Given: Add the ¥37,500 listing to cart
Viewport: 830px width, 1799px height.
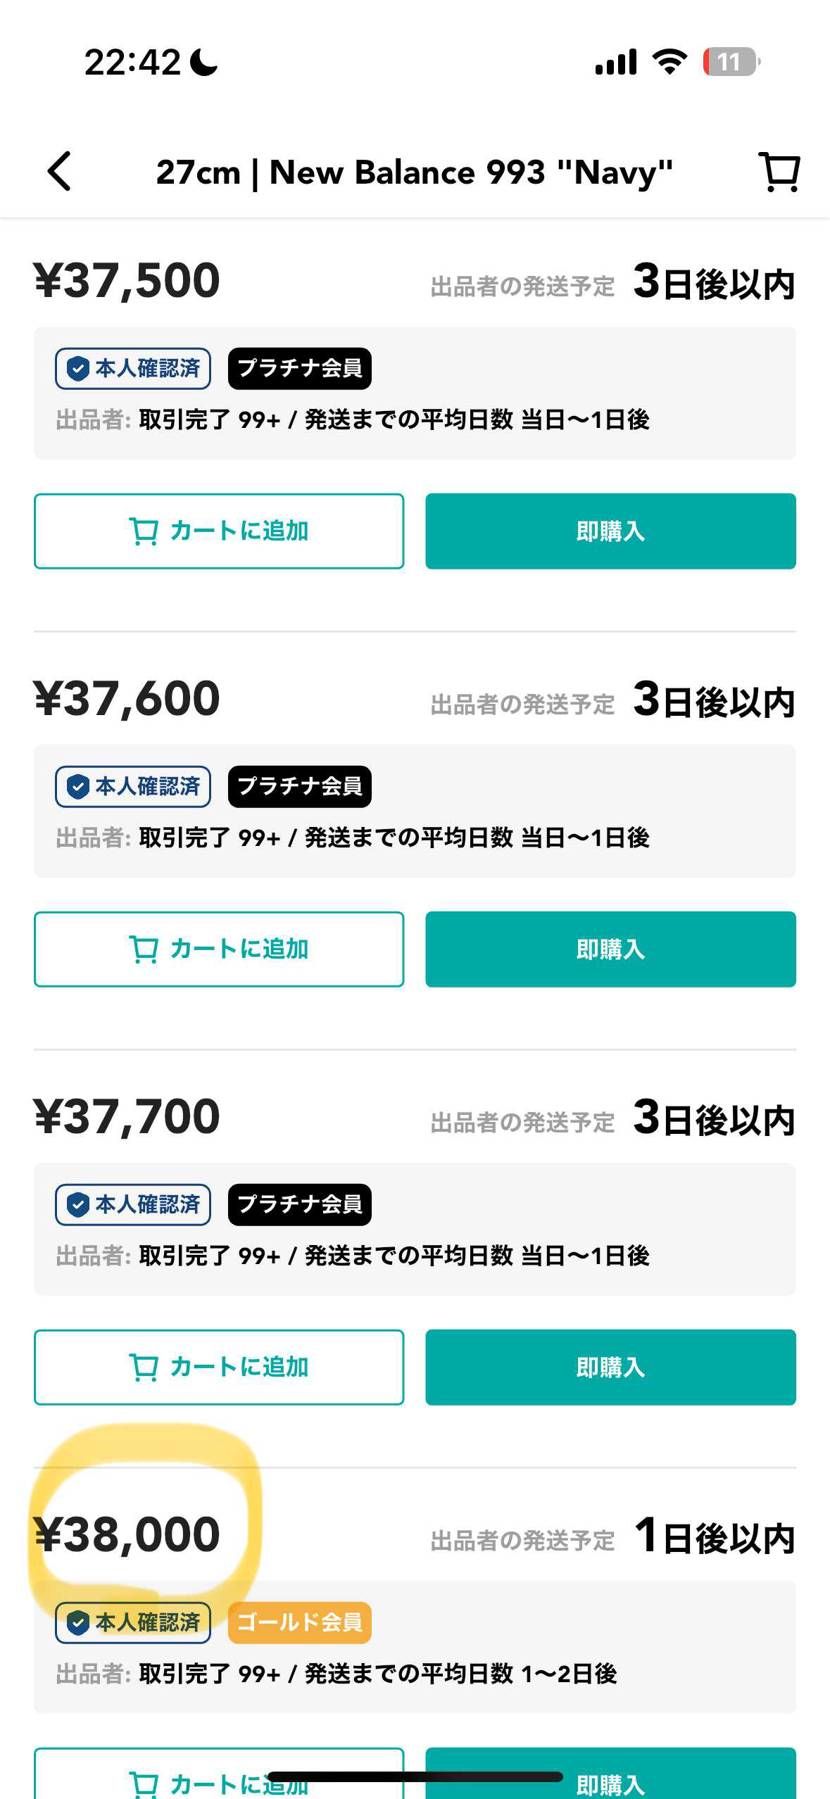Looking at the screenshot, I should 219,531.
